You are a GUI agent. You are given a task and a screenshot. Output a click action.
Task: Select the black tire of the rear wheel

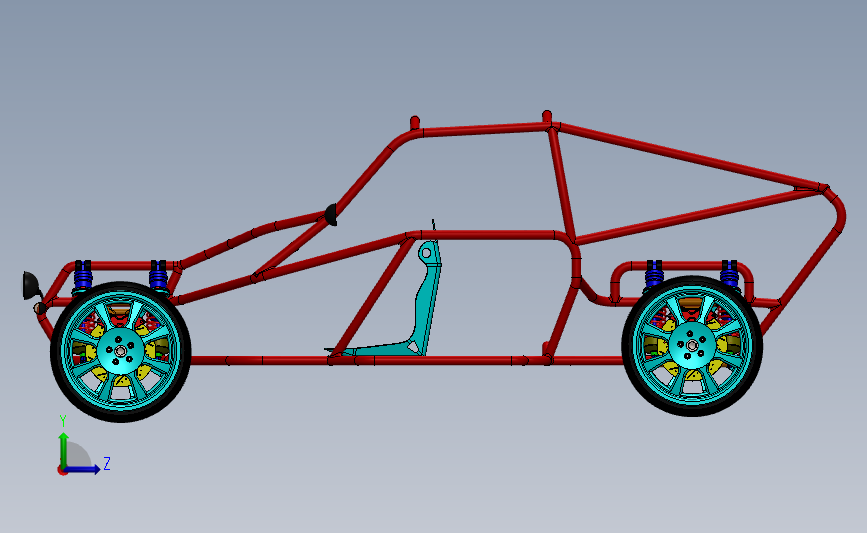692,409
